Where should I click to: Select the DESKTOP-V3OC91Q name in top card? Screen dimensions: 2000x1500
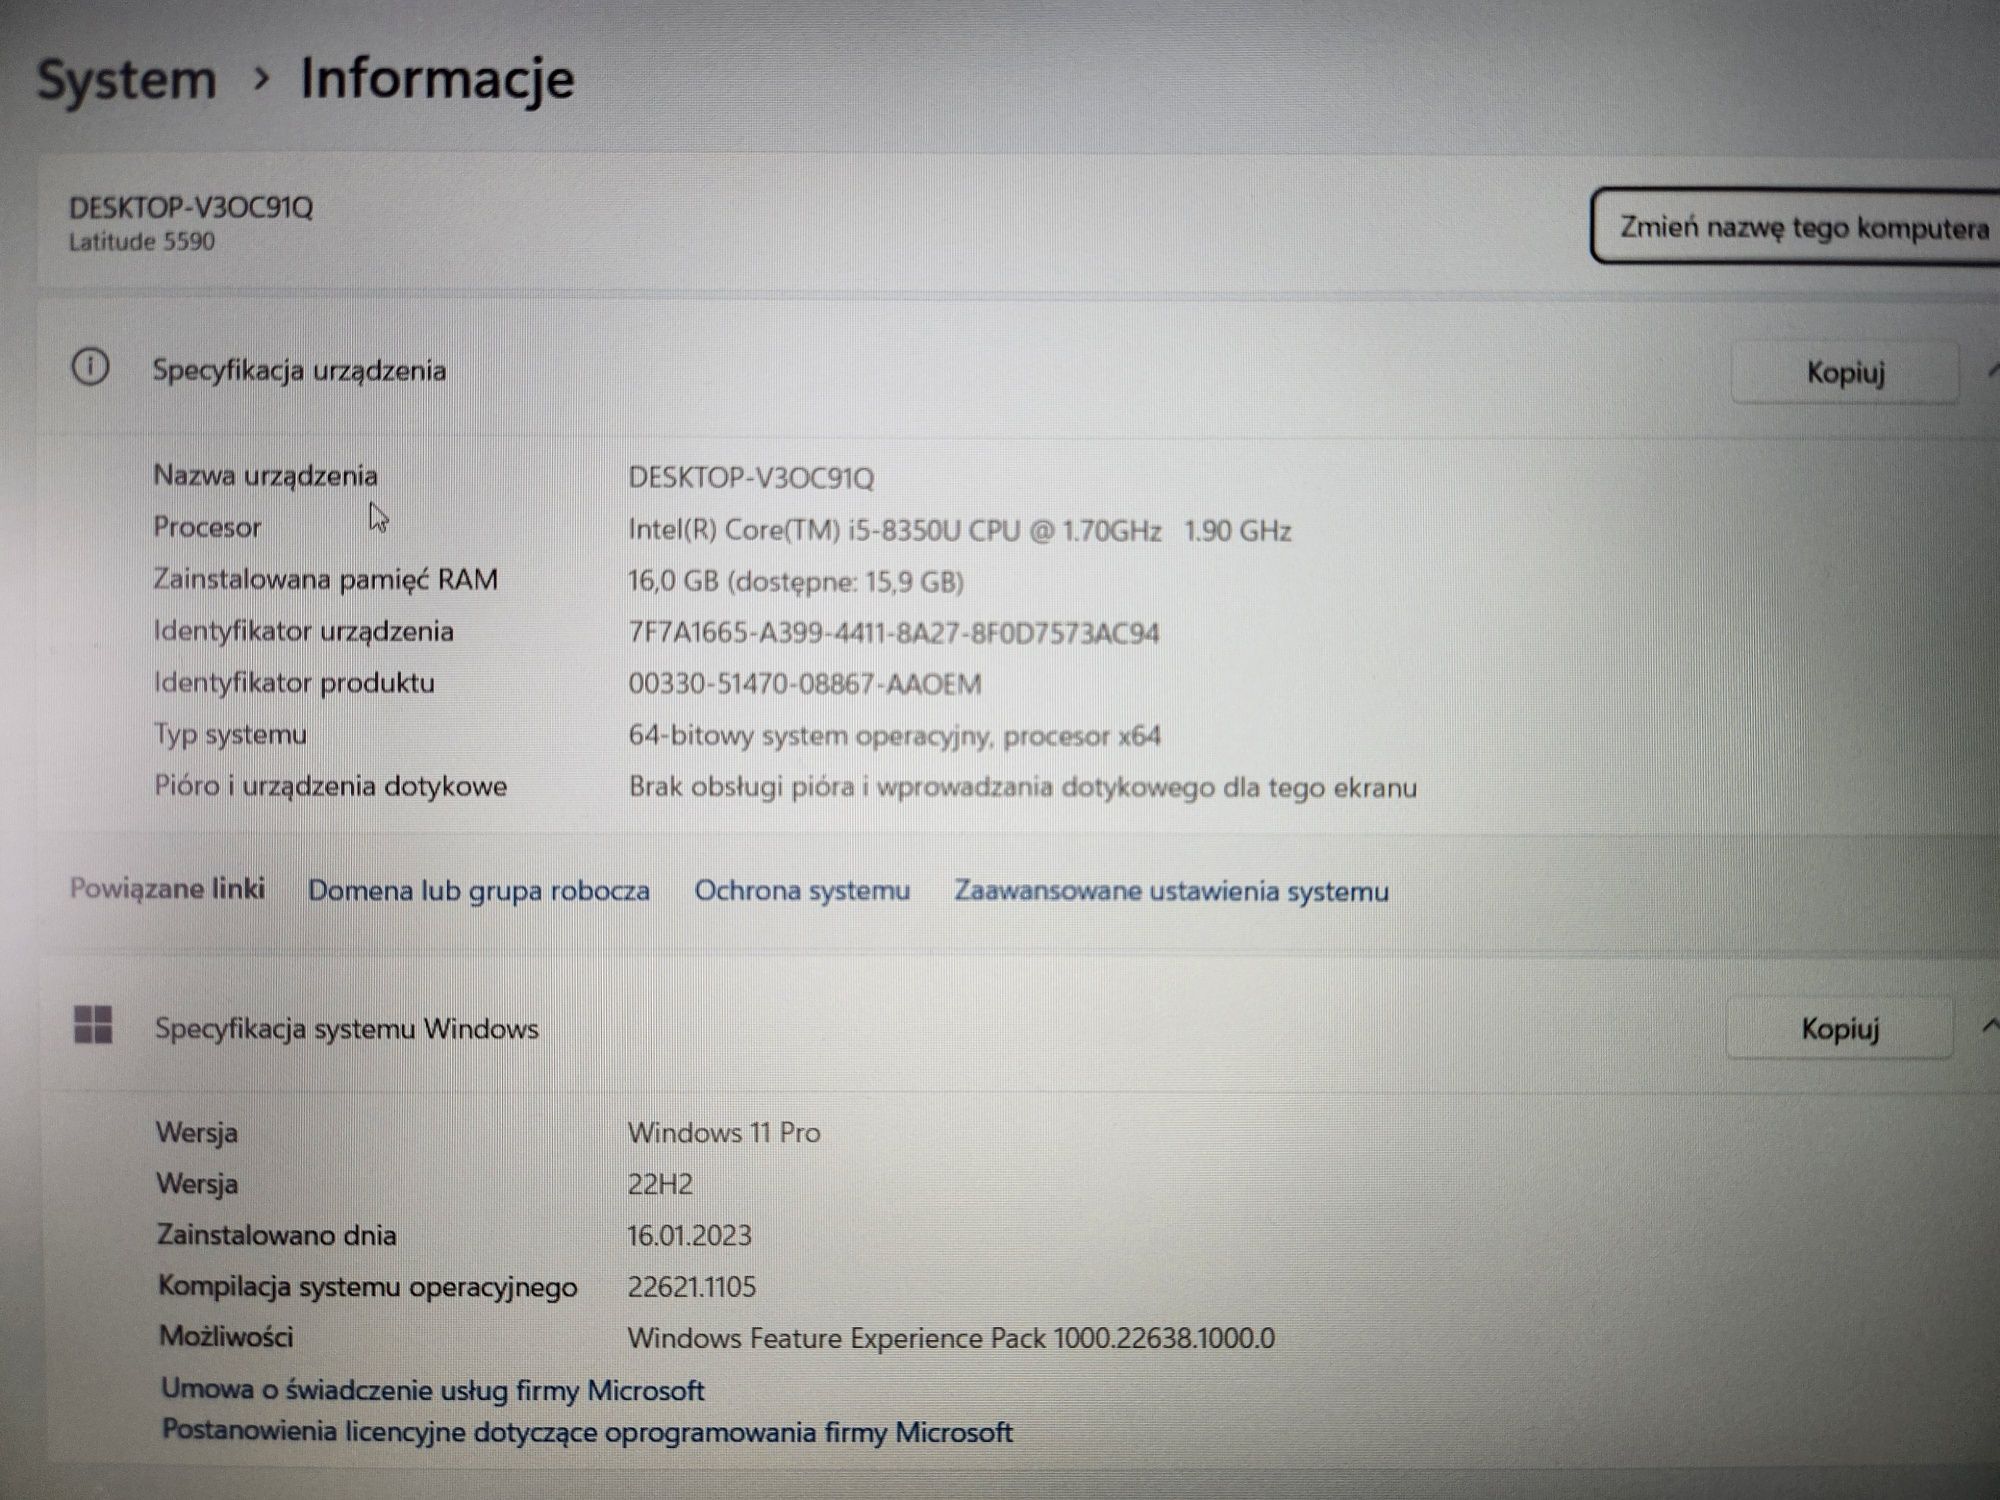(x=191, y=207)
